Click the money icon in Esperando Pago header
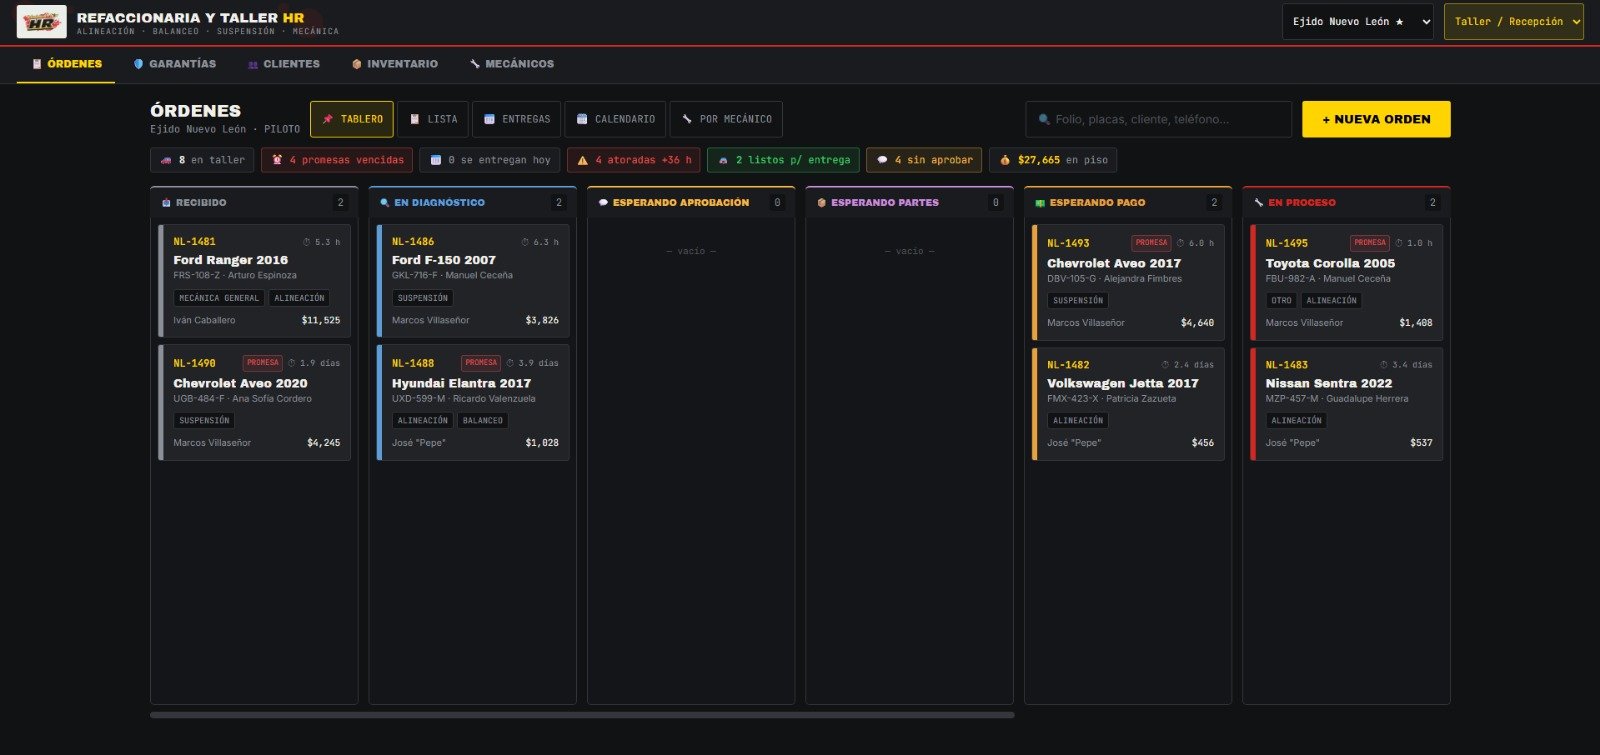 (x=1040, y=203)
